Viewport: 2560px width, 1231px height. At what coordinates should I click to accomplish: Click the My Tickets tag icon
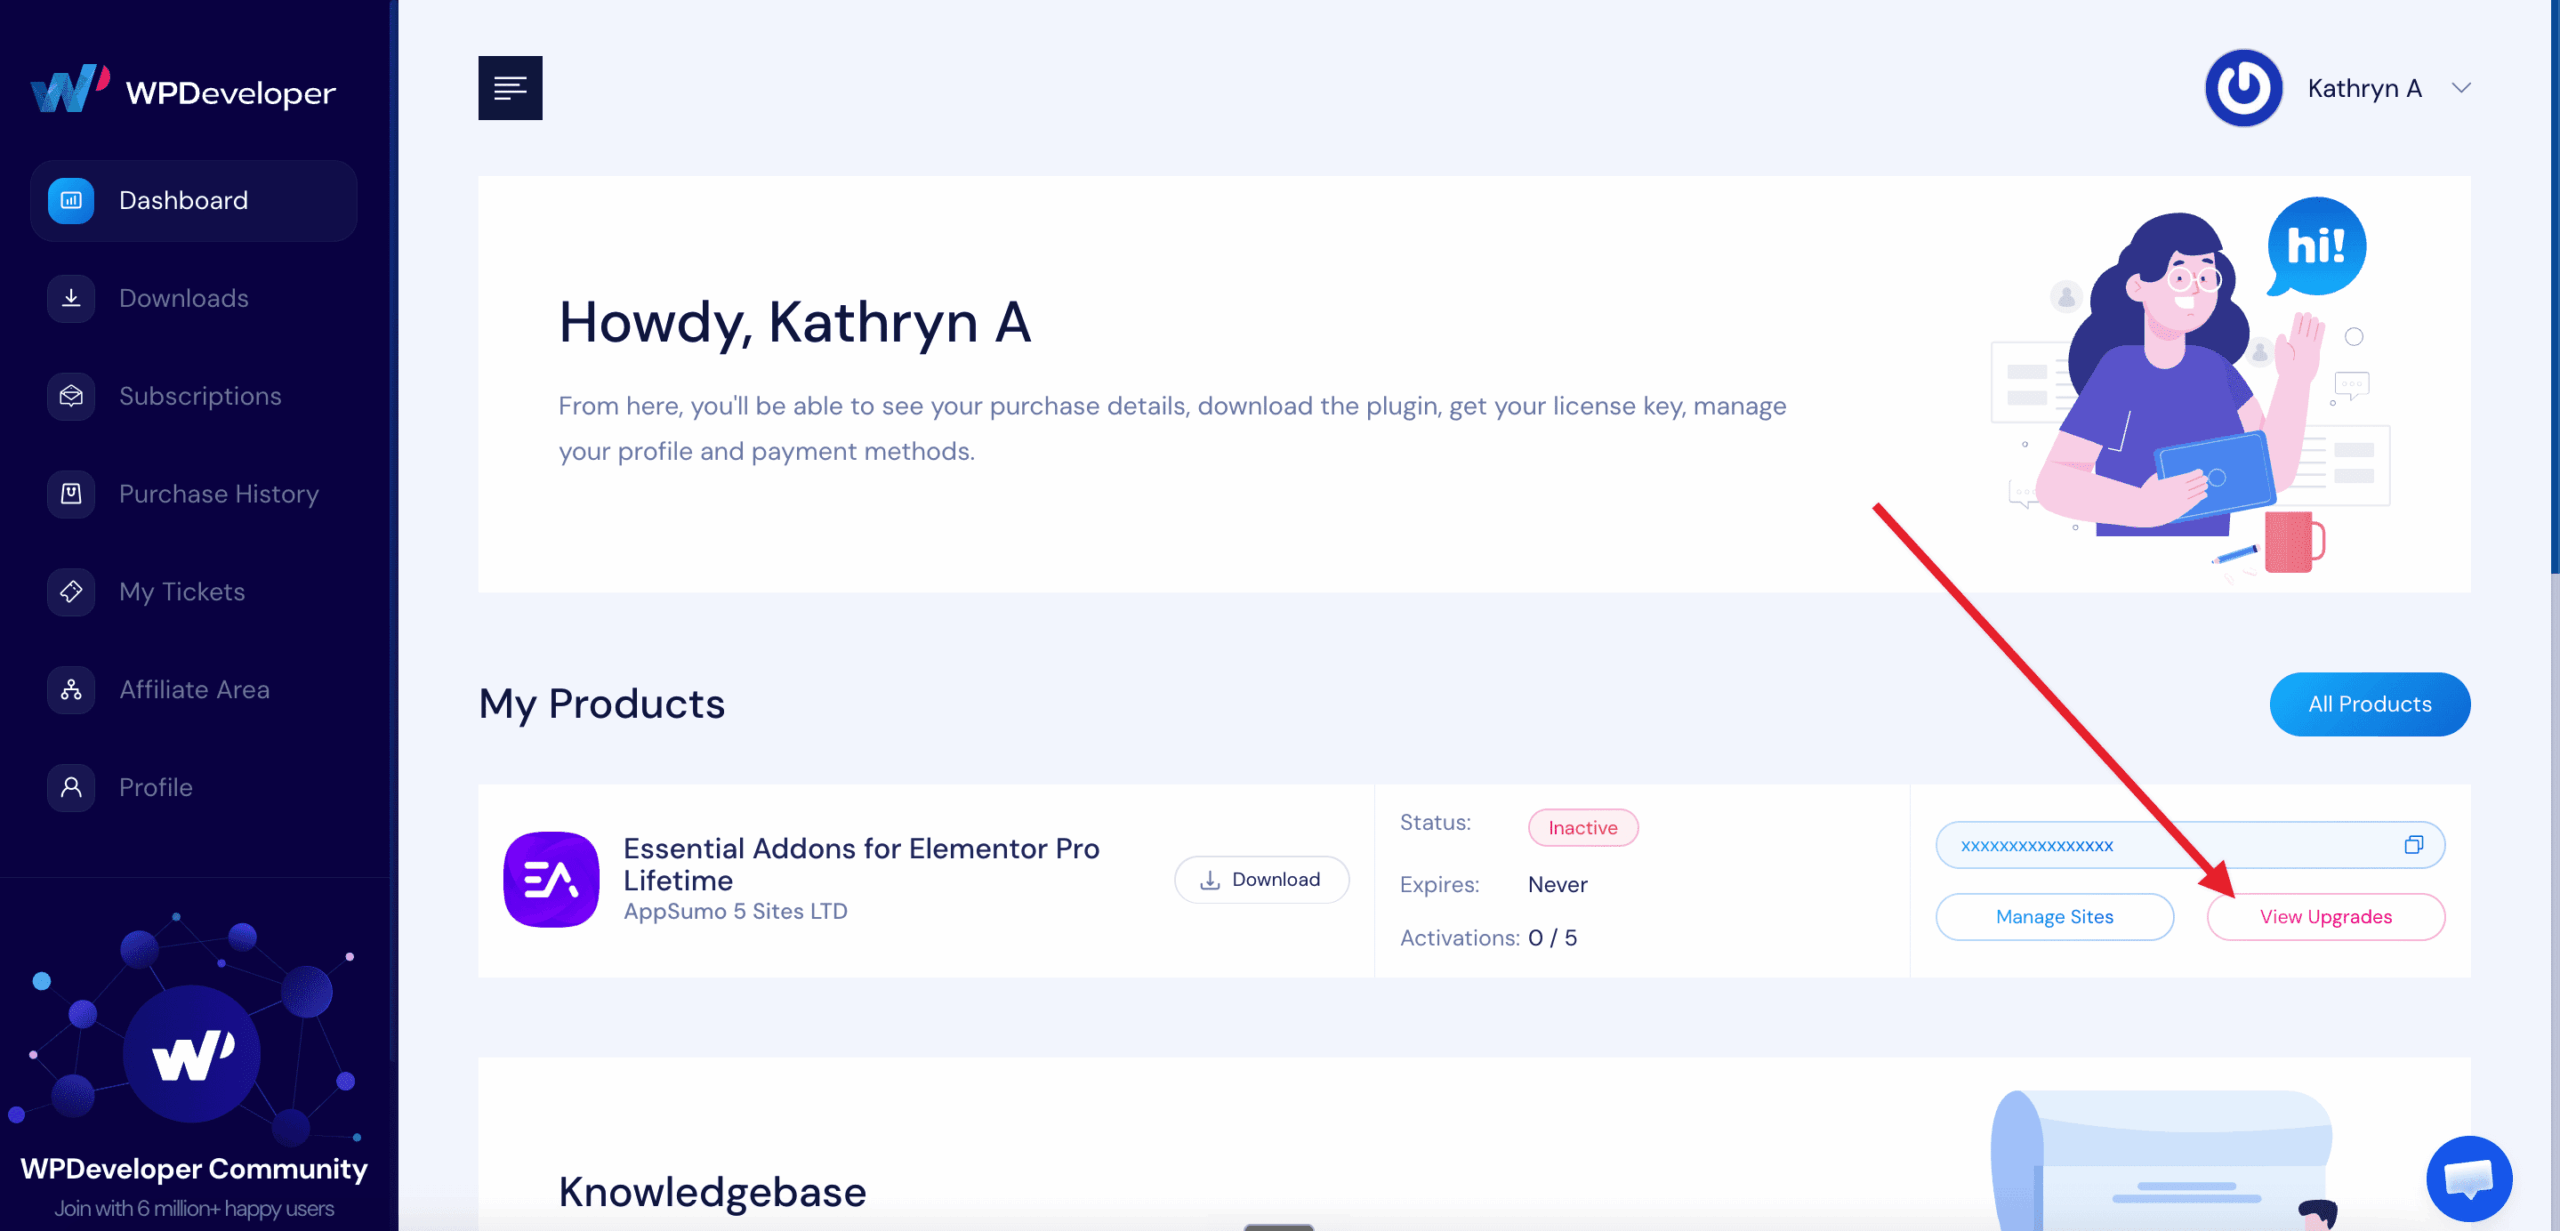pos(71,592)
